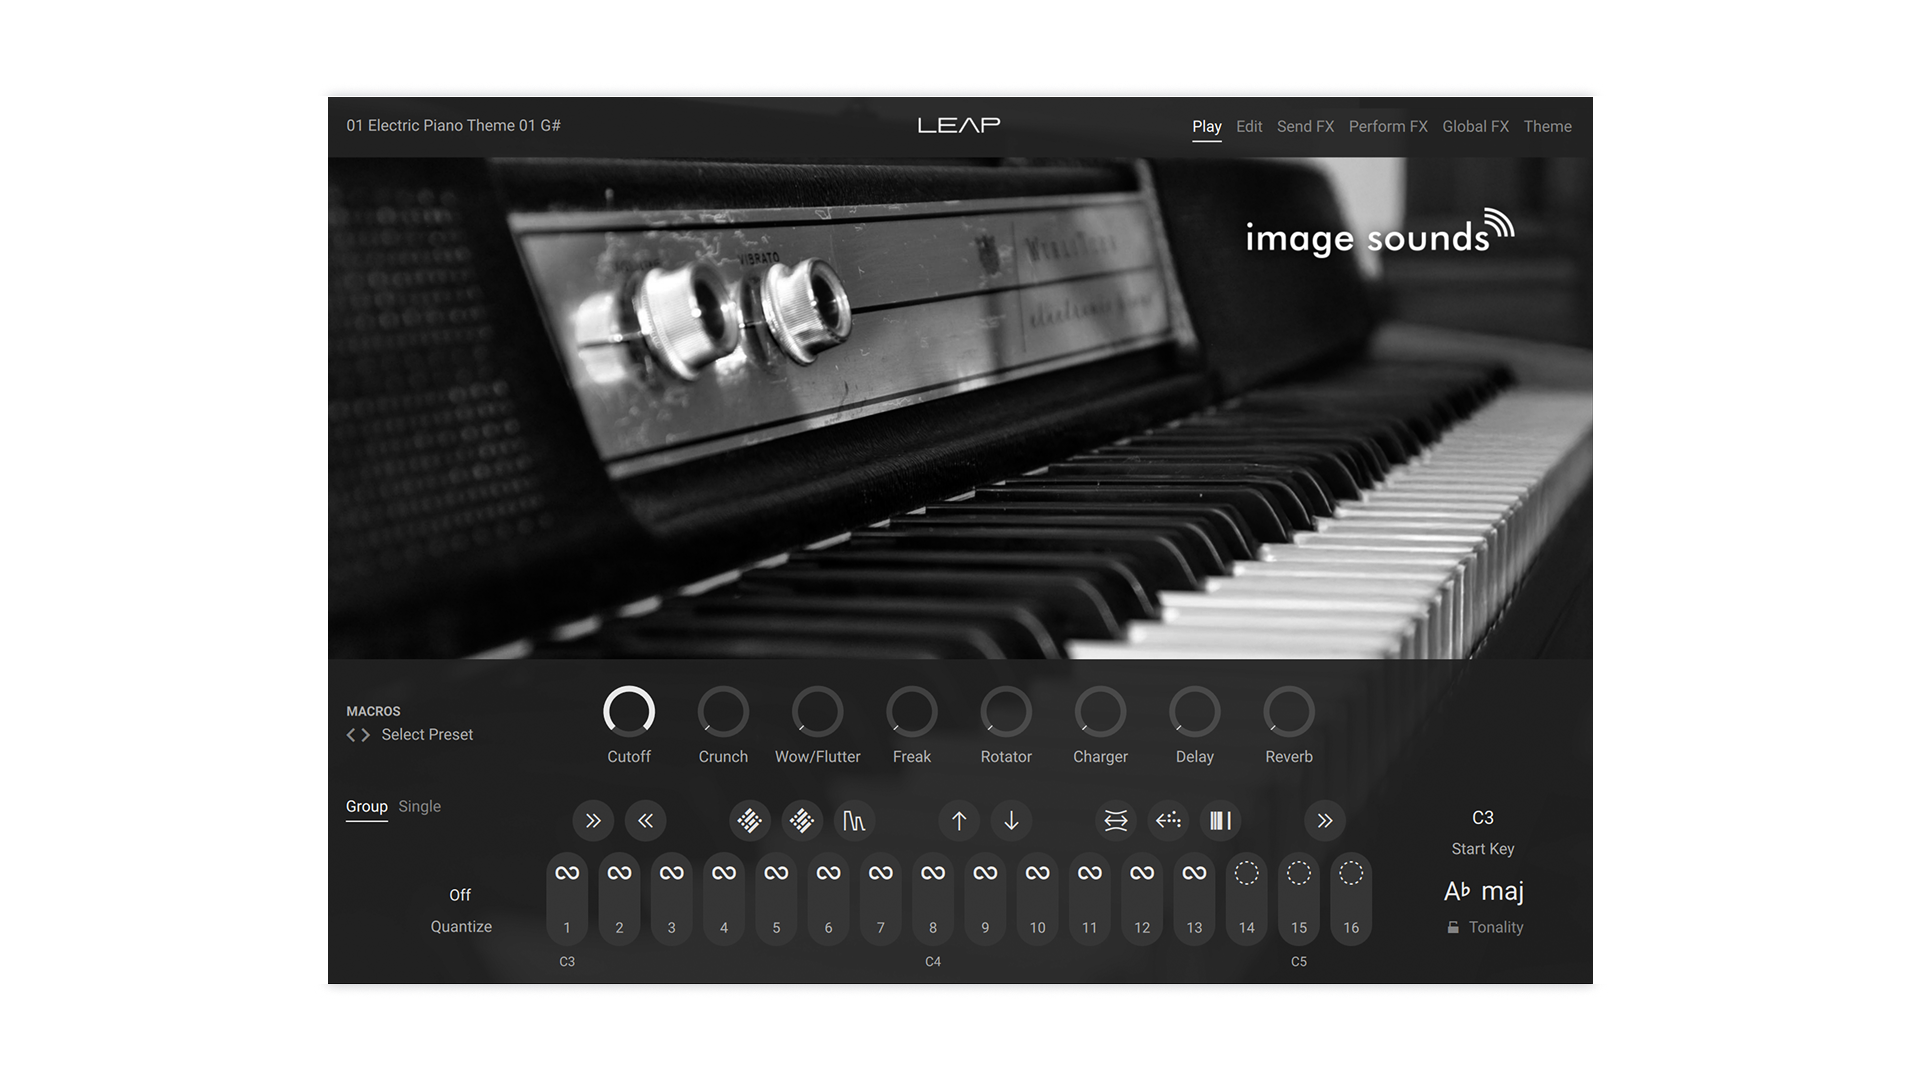Open the Perform FX page

pos(1388,126)
